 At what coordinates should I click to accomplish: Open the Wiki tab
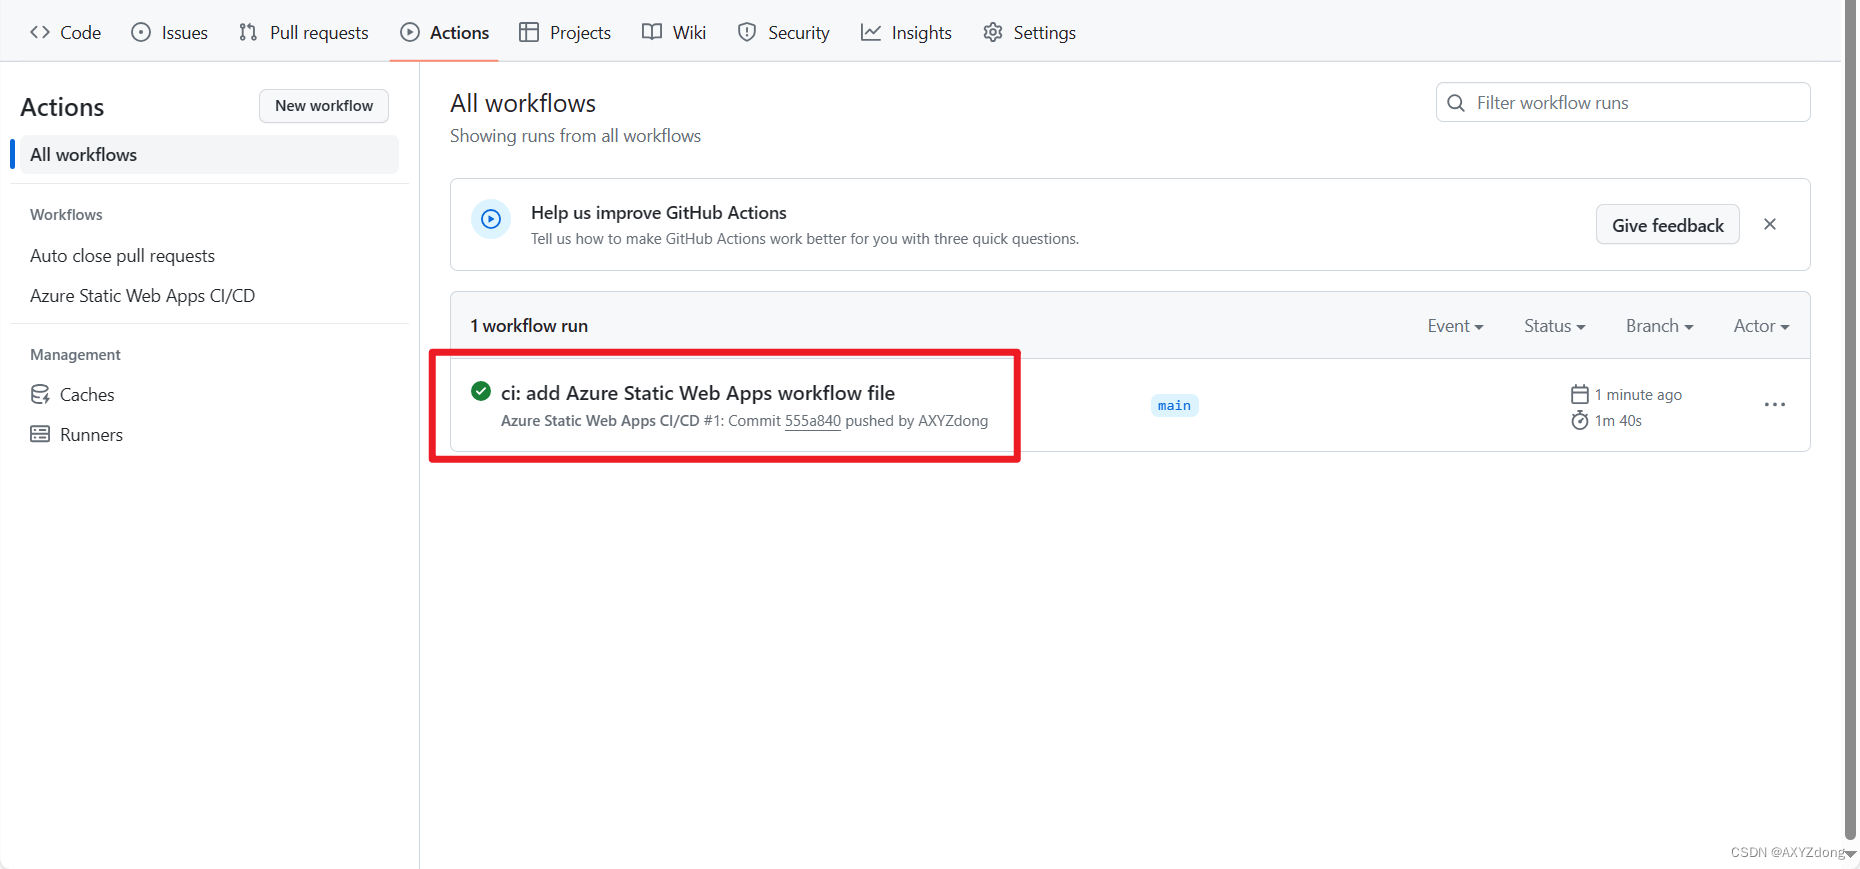[x=674, y=32]
